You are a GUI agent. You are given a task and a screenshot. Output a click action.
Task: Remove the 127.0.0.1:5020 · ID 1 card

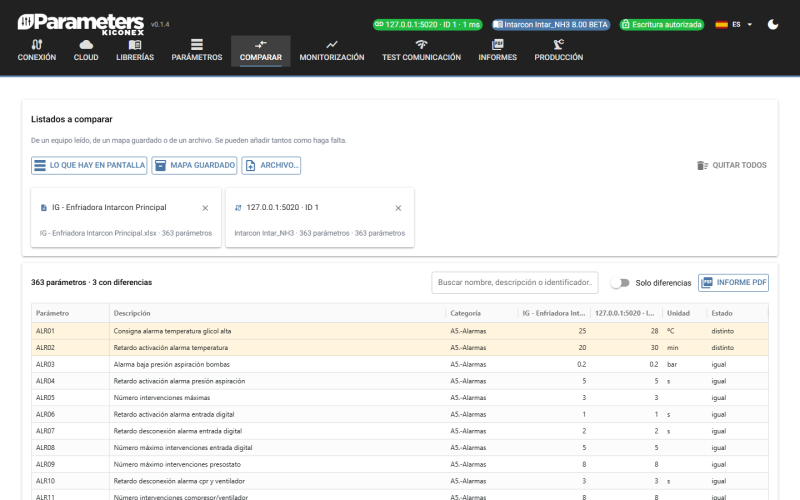398,208
